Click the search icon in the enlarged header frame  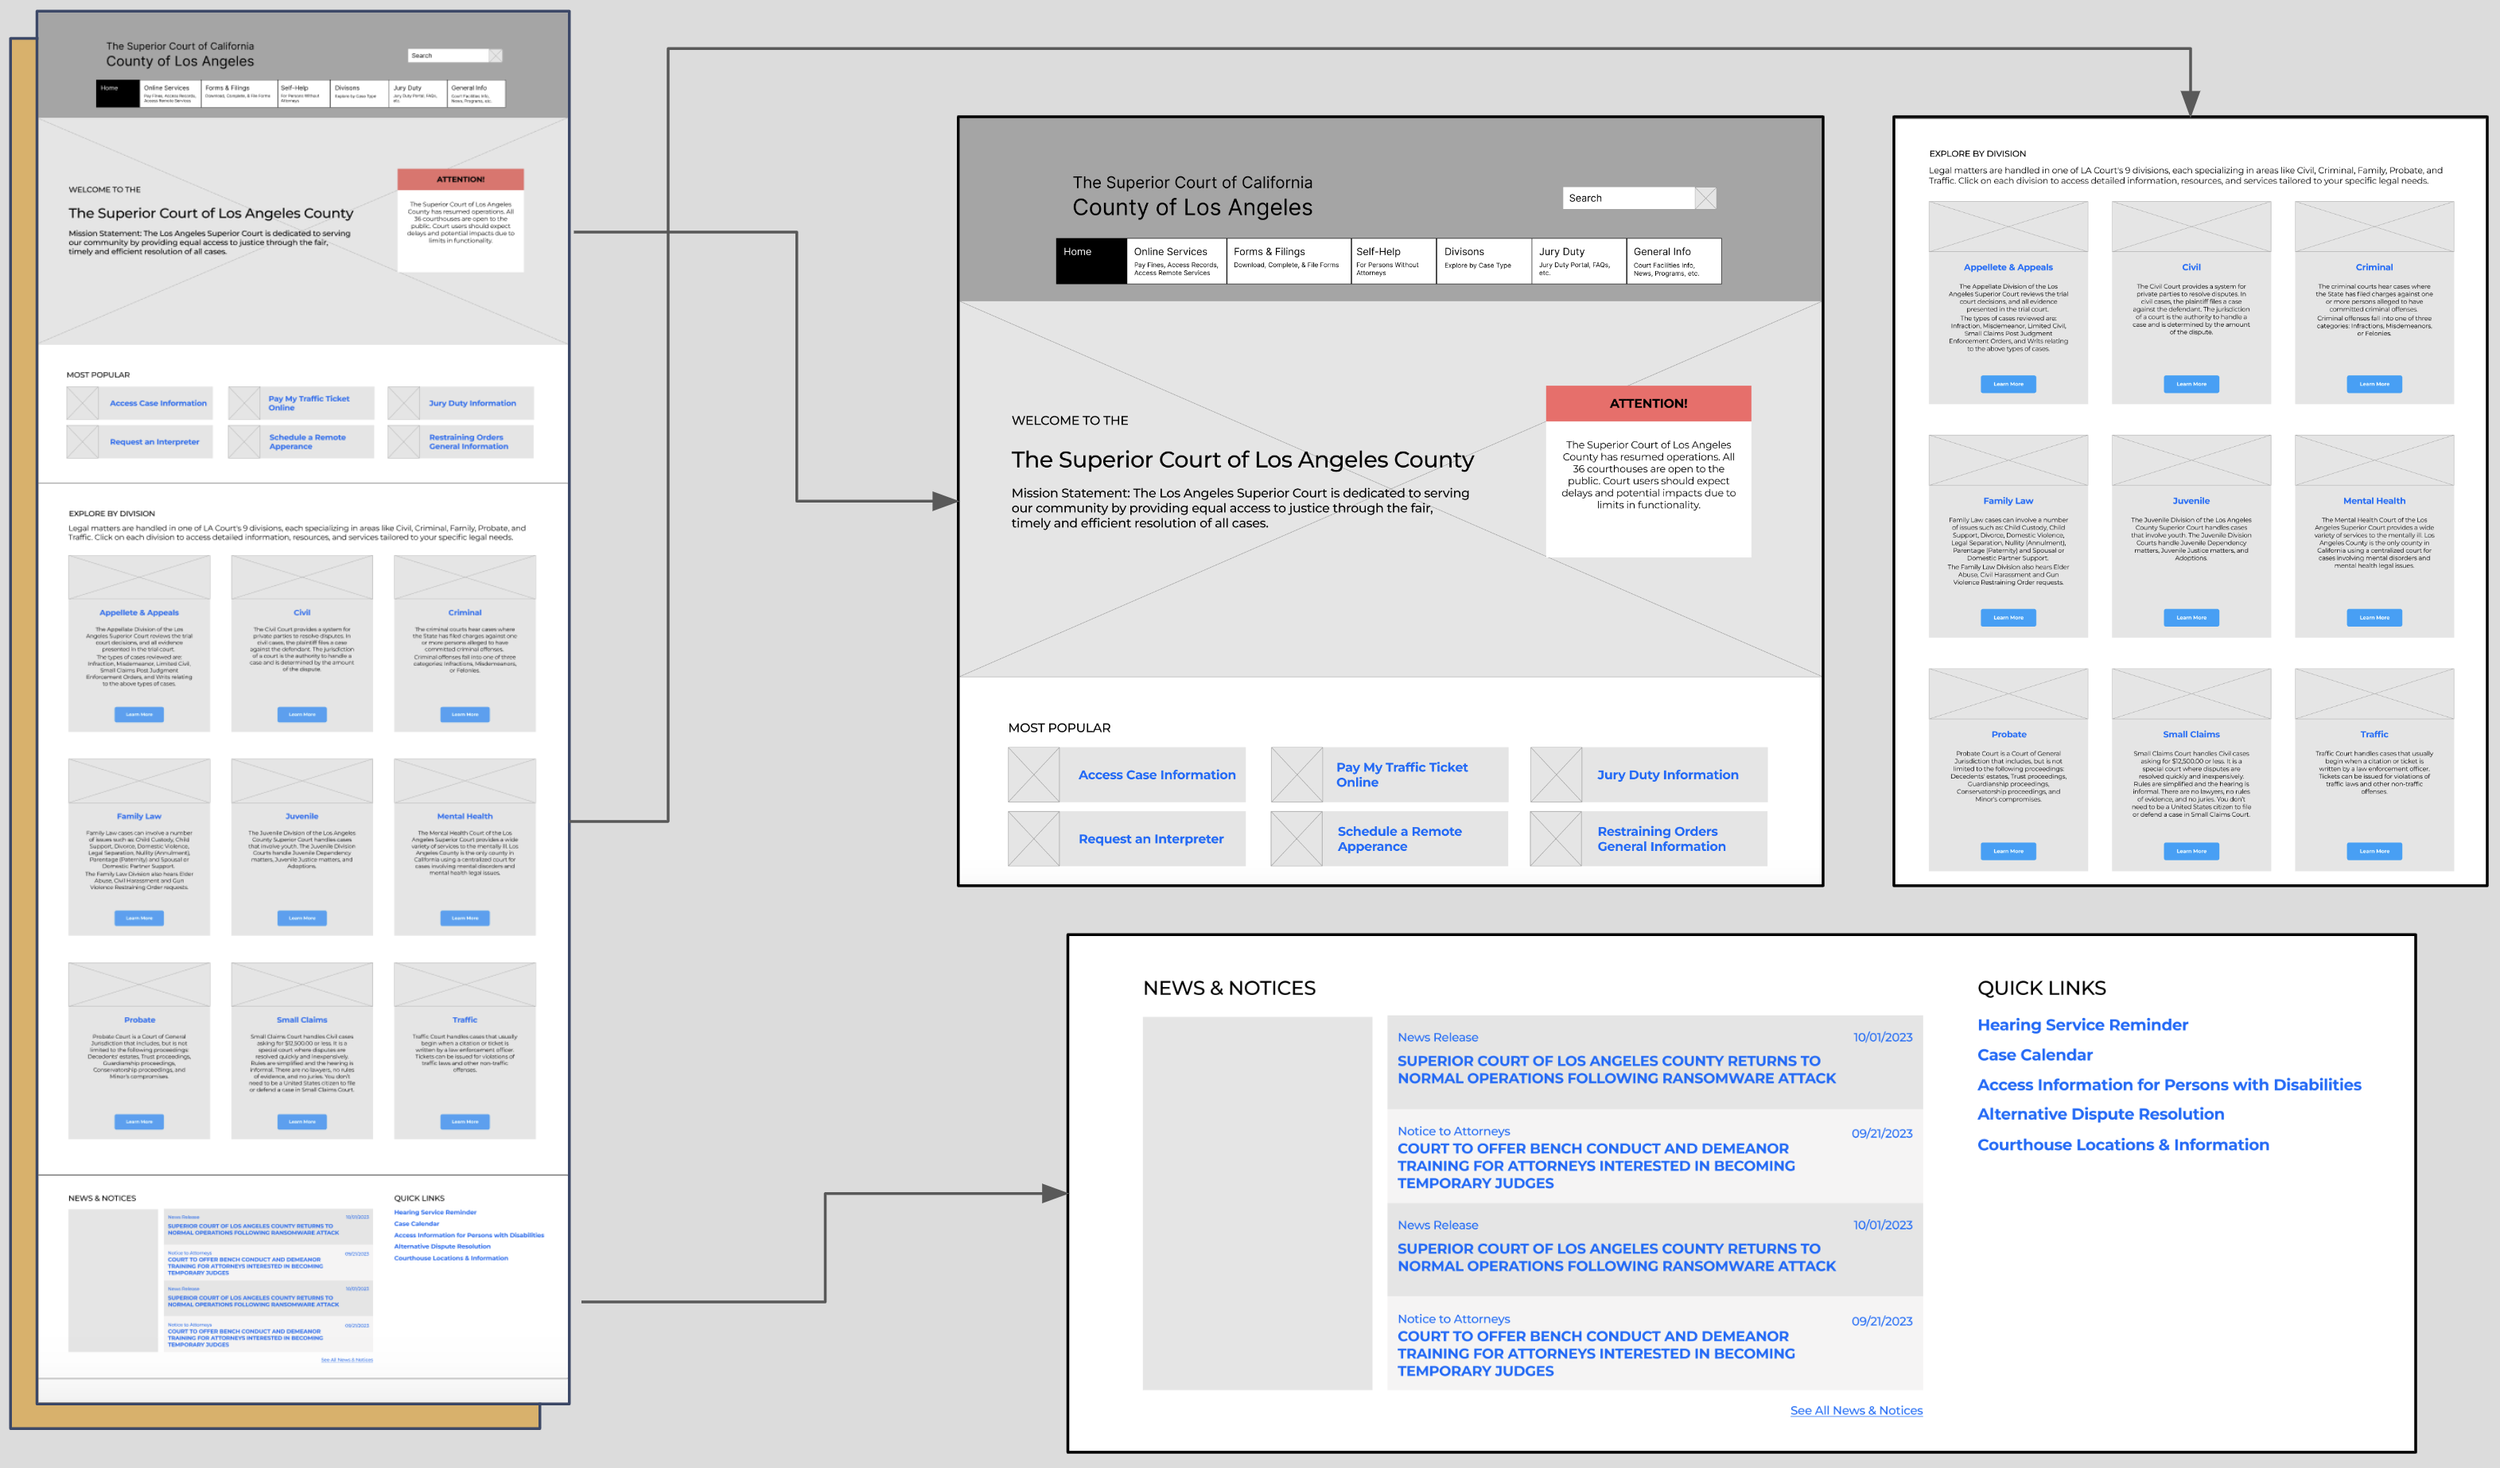[x=1705, y=198]
